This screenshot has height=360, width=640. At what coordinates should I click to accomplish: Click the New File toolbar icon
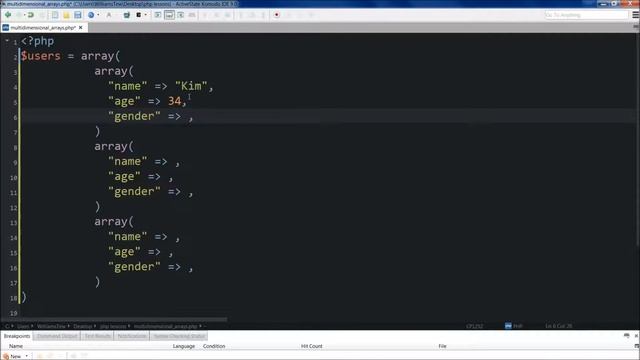pos(55,15)
